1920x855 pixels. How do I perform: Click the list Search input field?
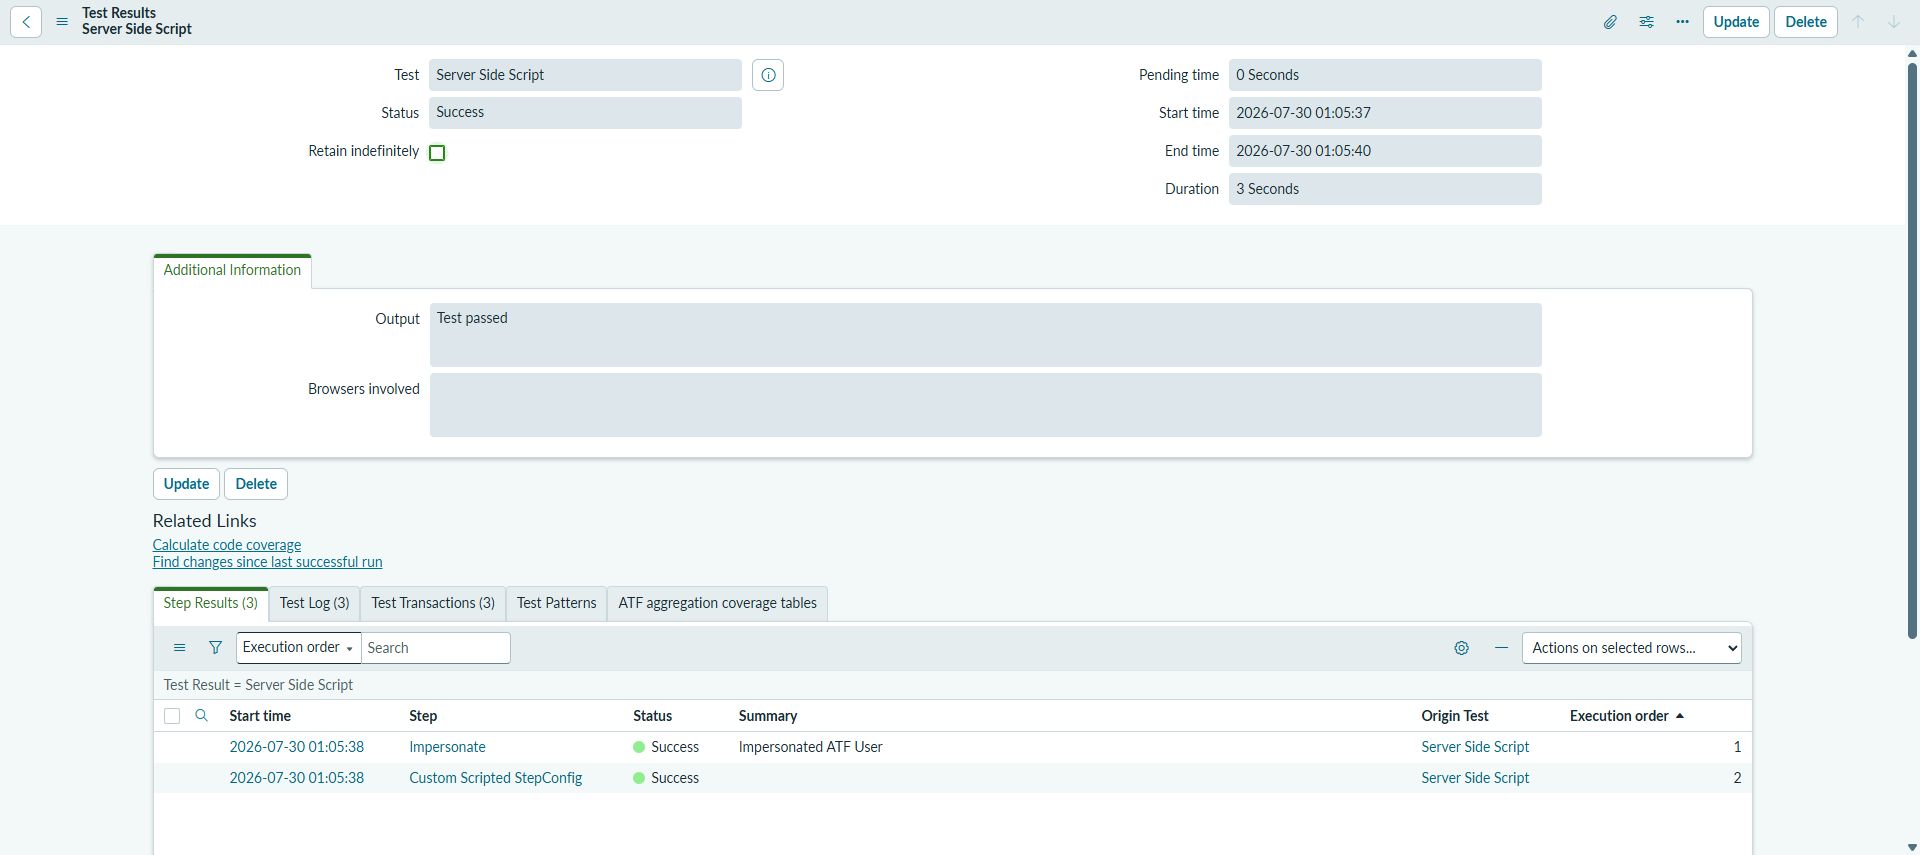coord(436,648)
